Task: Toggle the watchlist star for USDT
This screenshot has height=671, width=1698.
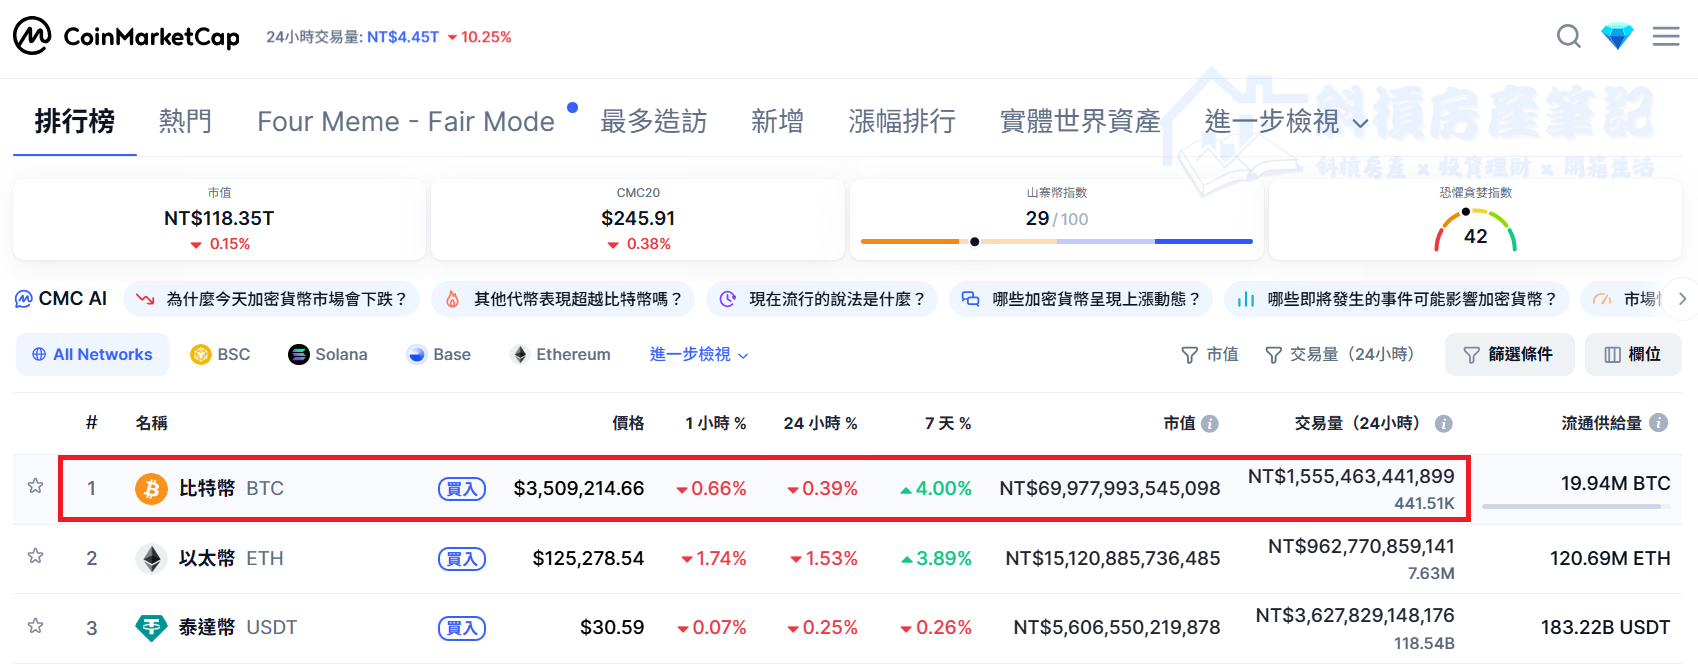Action: click(x=35, y=626)
